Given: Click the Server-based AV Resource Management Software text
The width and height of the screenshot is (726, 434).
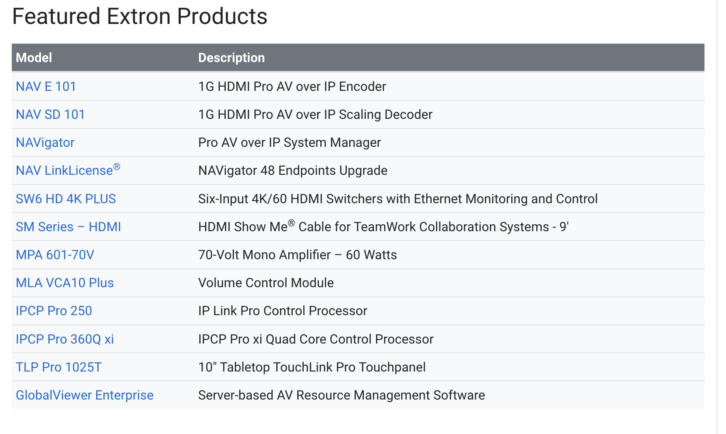Looking at the screenshot, I should pos(341,395).
